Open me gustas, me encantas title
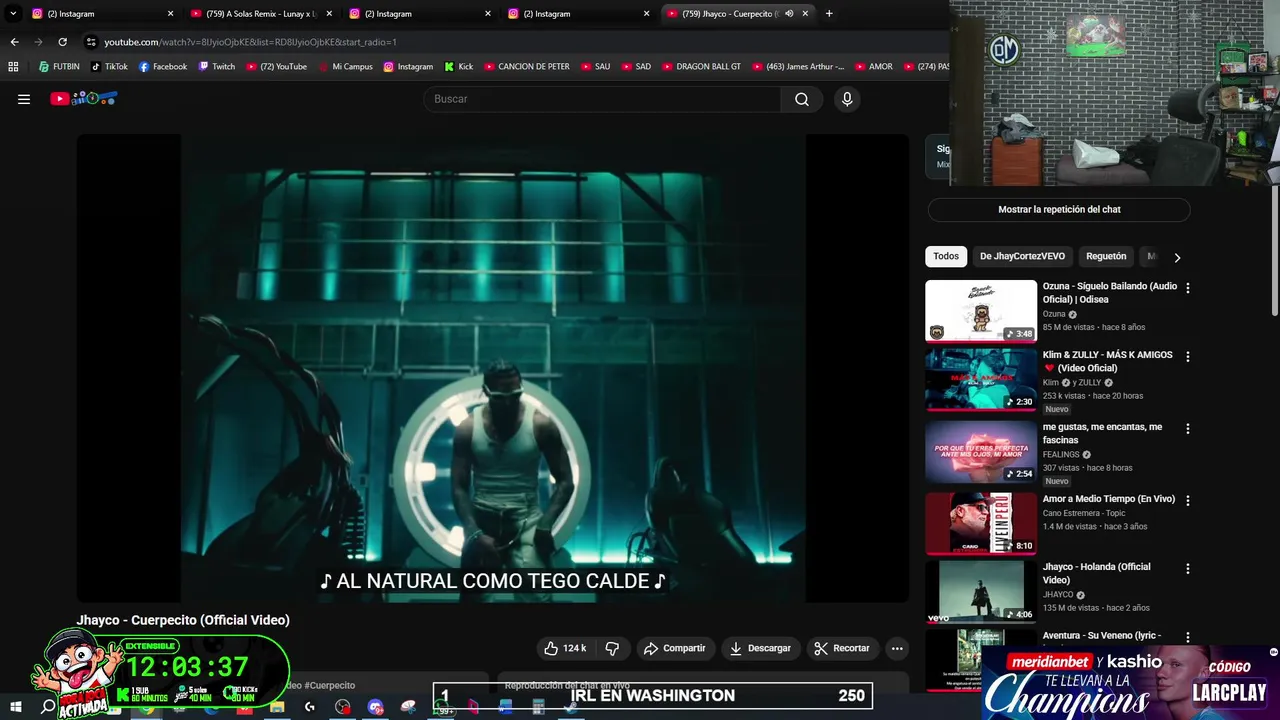 tap(1102, 433)
